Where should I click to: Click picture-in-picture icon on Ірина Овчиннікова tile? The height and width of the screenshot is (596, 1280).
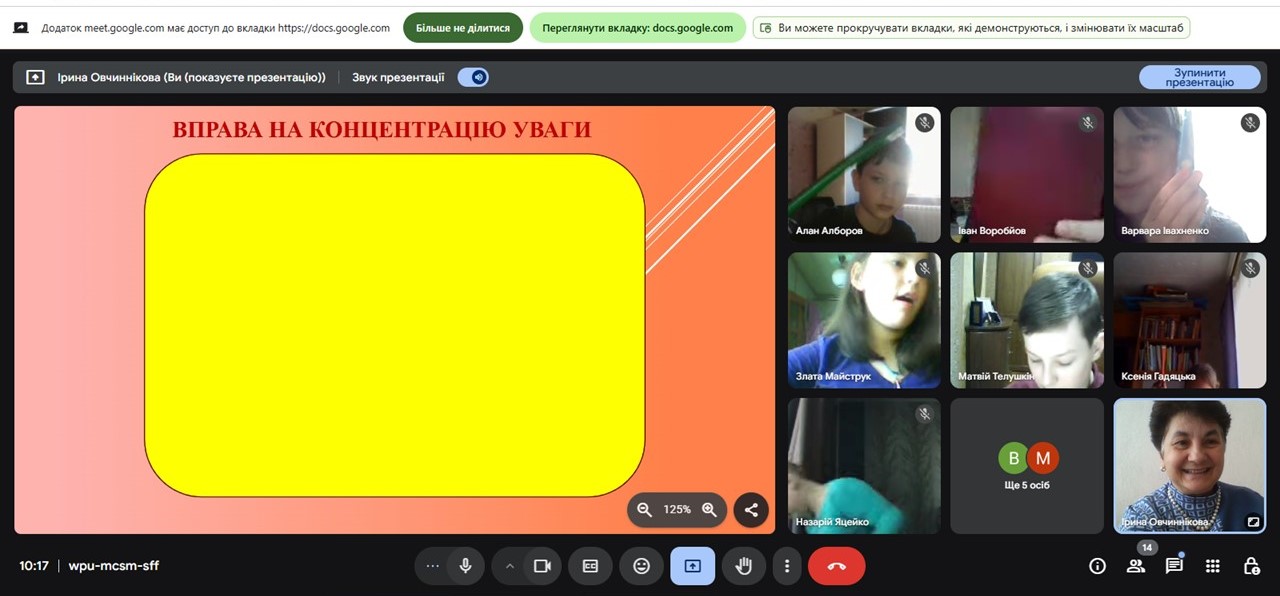[1251, 521]
